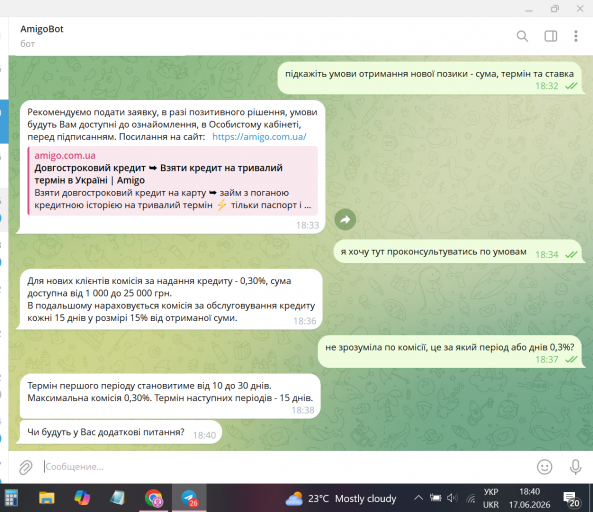Show hidden system tray icons chevron
The height and width of the screenshot is (512, 593).
pos(418,498)
